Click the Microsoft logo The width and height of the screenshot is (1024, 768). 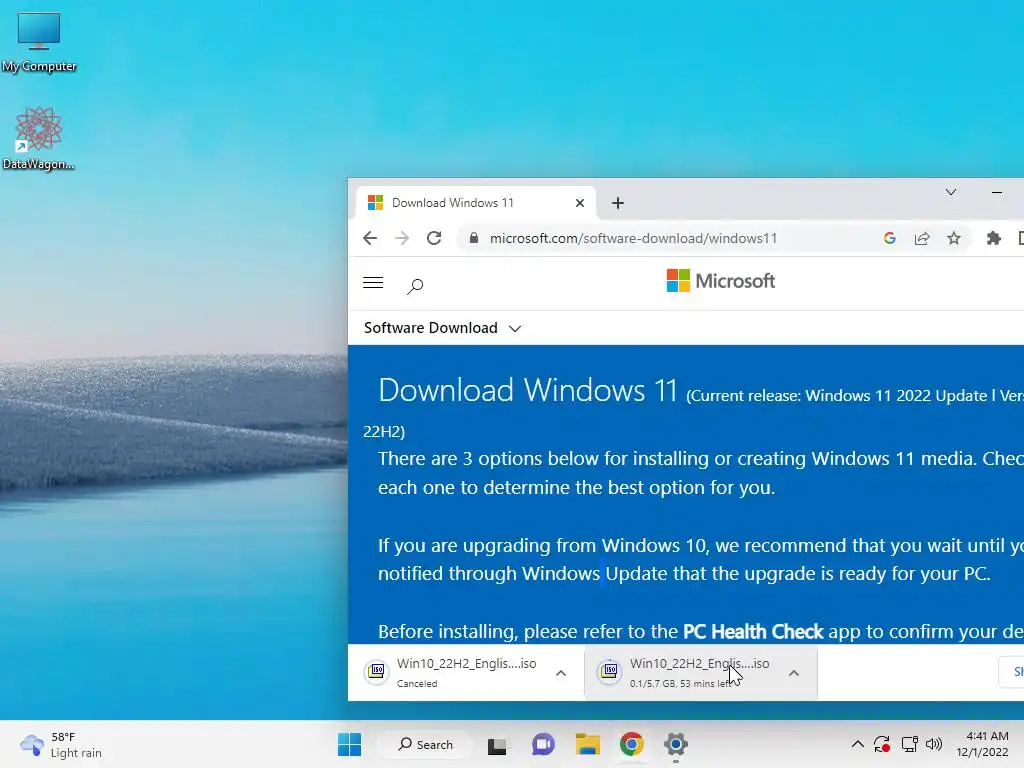[720, 281]
